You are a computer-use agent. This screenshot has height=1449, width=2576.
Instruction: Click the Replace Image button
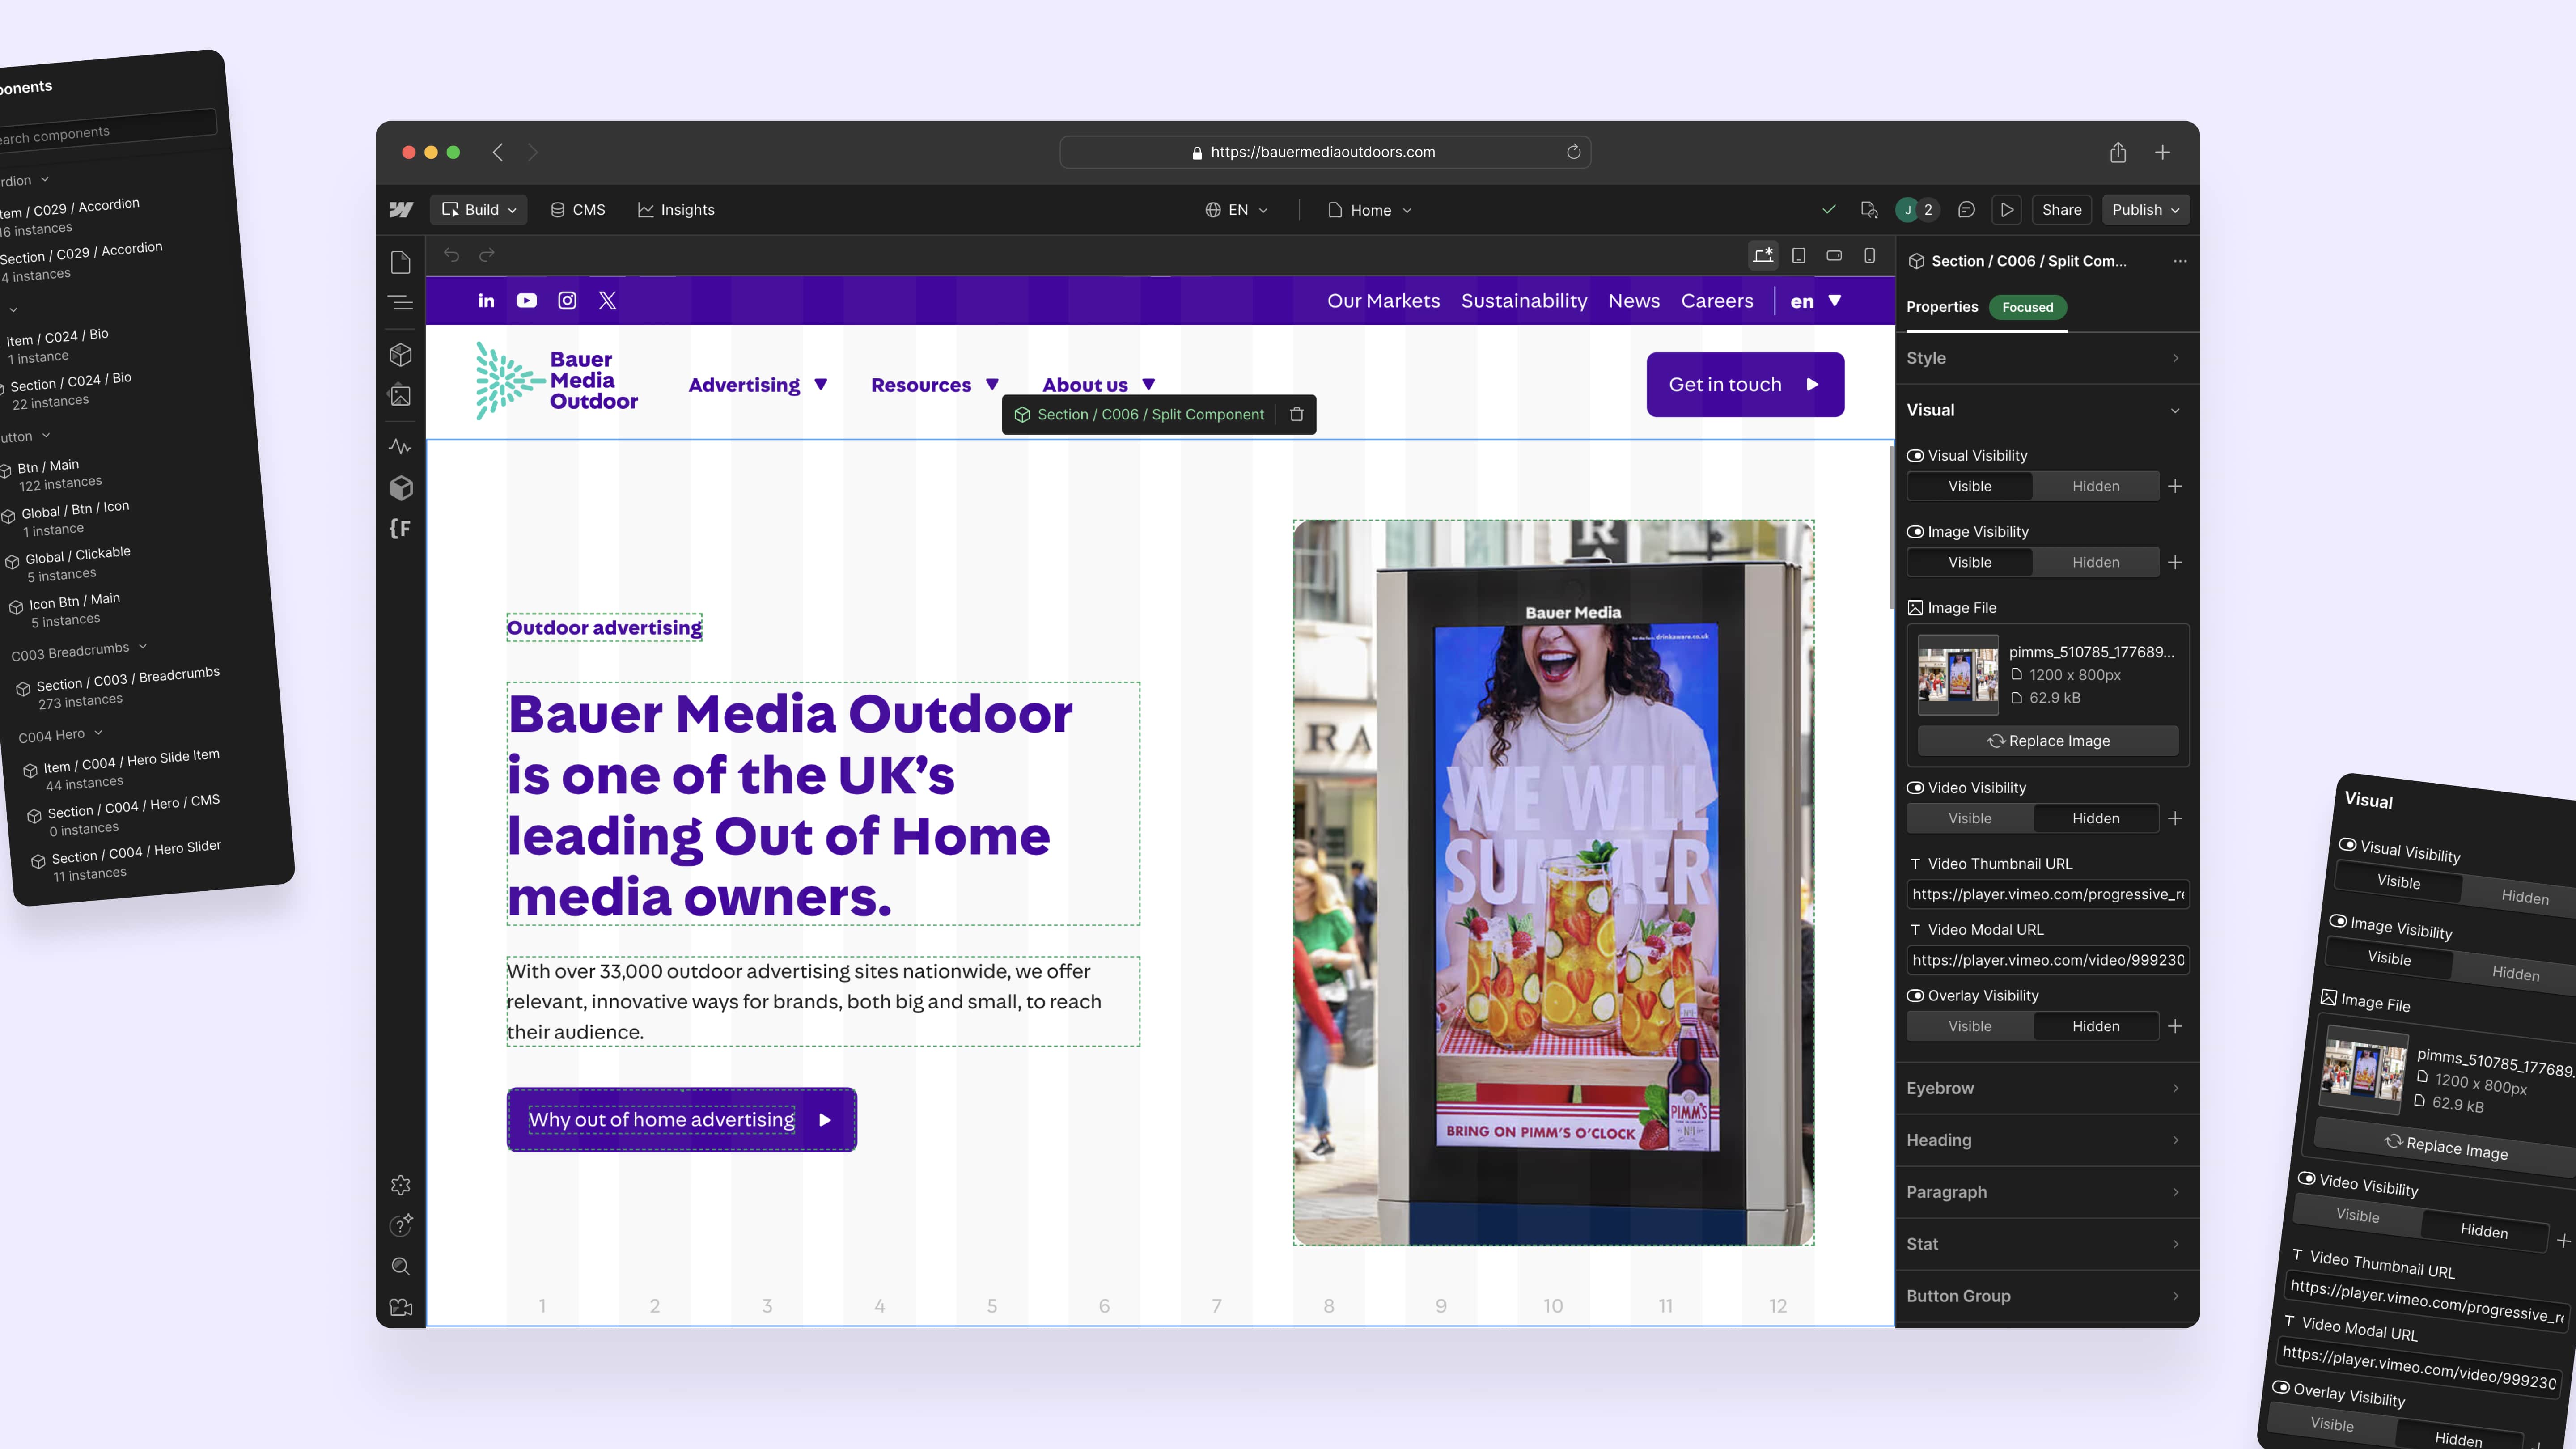2047,741
